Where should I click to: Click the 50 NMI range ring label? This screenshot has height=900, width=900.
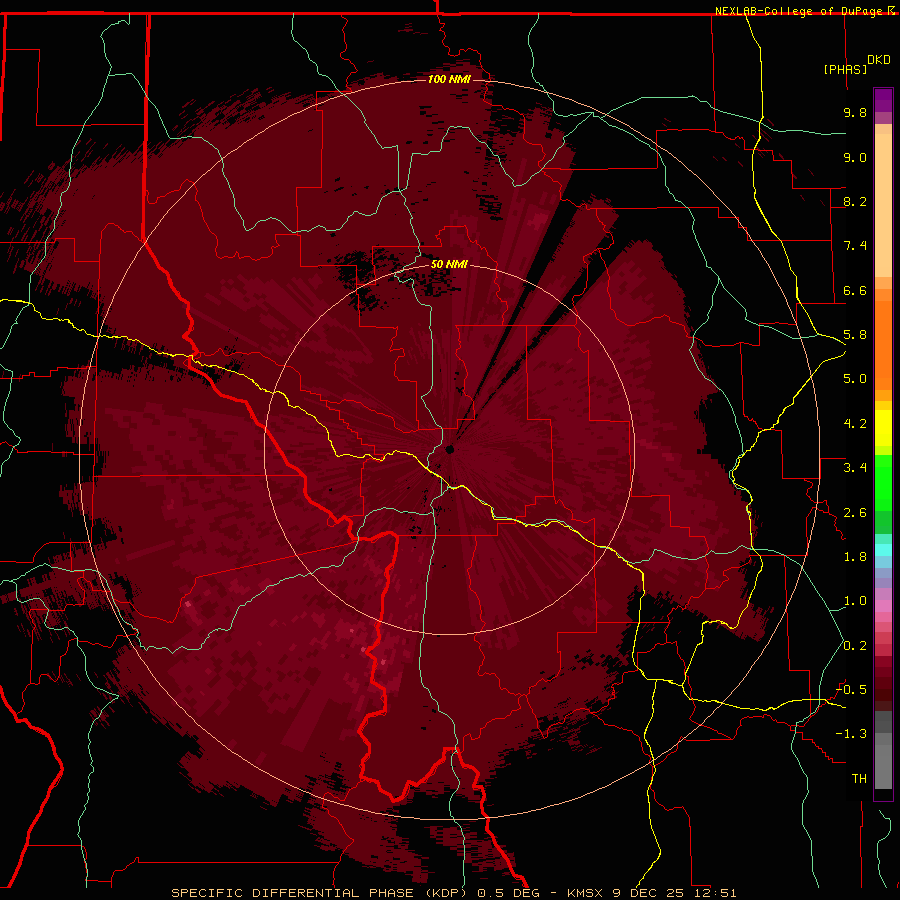(x=449, y=264)
